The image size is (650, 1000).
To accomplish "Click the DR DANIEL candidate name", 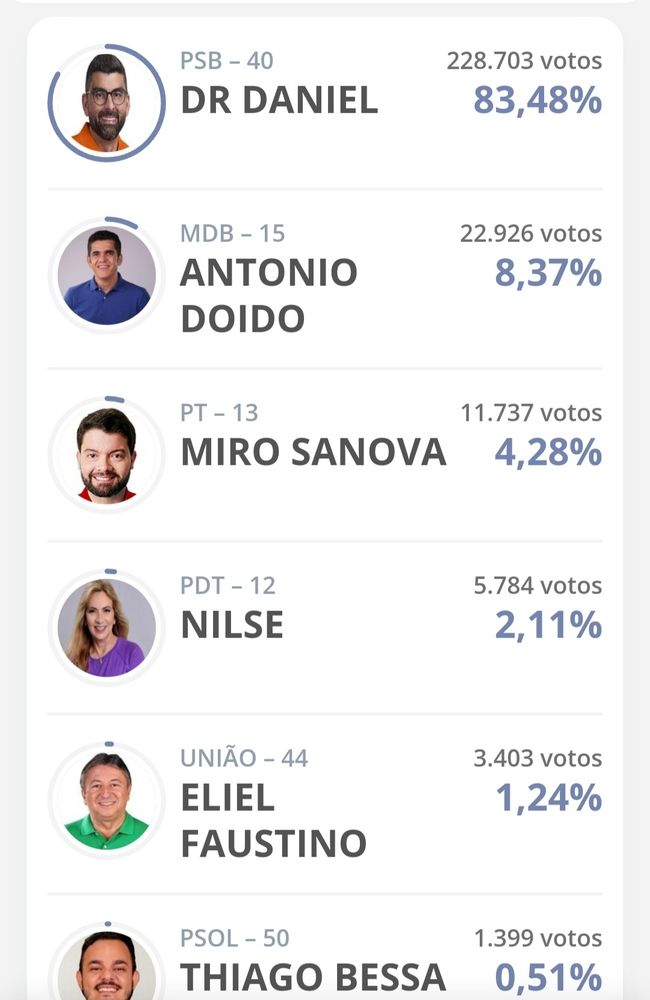I will [279, 101].
